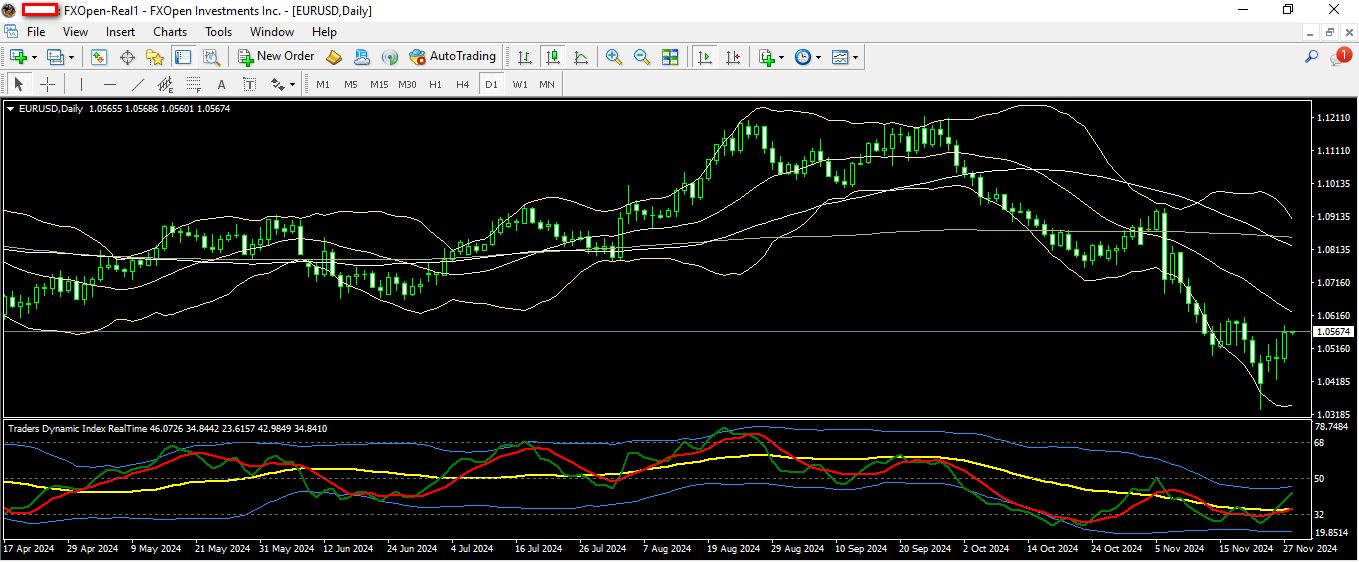
Task: Open the Window menu
Action: pos(272,31)
